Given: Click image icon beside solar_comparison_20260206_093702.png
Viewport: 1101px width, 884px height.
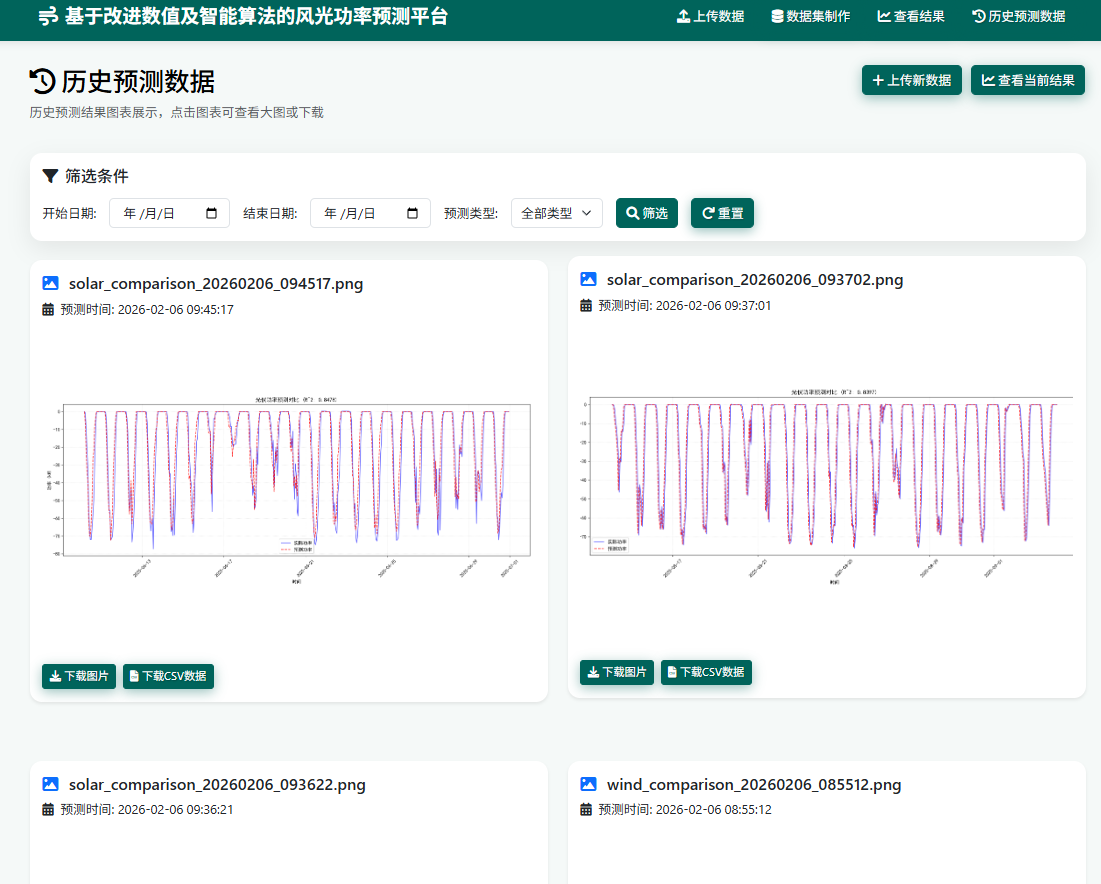Looking at the screenshot, I should [x=588, y=279].
